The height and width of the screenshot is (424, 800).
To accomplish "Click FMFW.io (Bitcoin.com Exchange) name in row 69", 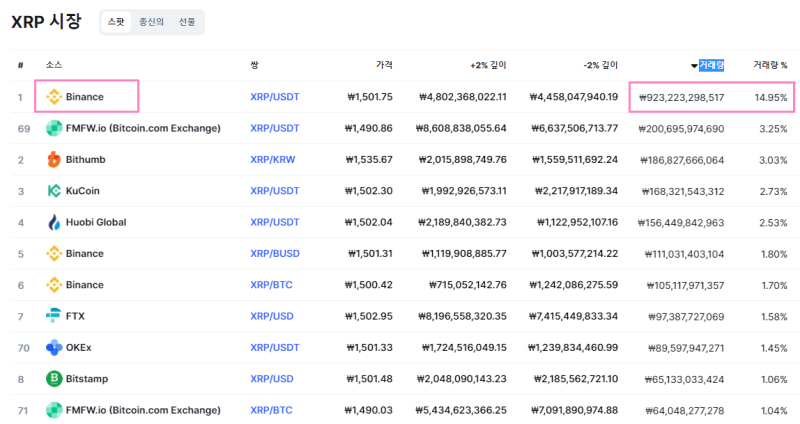I will [x=143, y=128].
